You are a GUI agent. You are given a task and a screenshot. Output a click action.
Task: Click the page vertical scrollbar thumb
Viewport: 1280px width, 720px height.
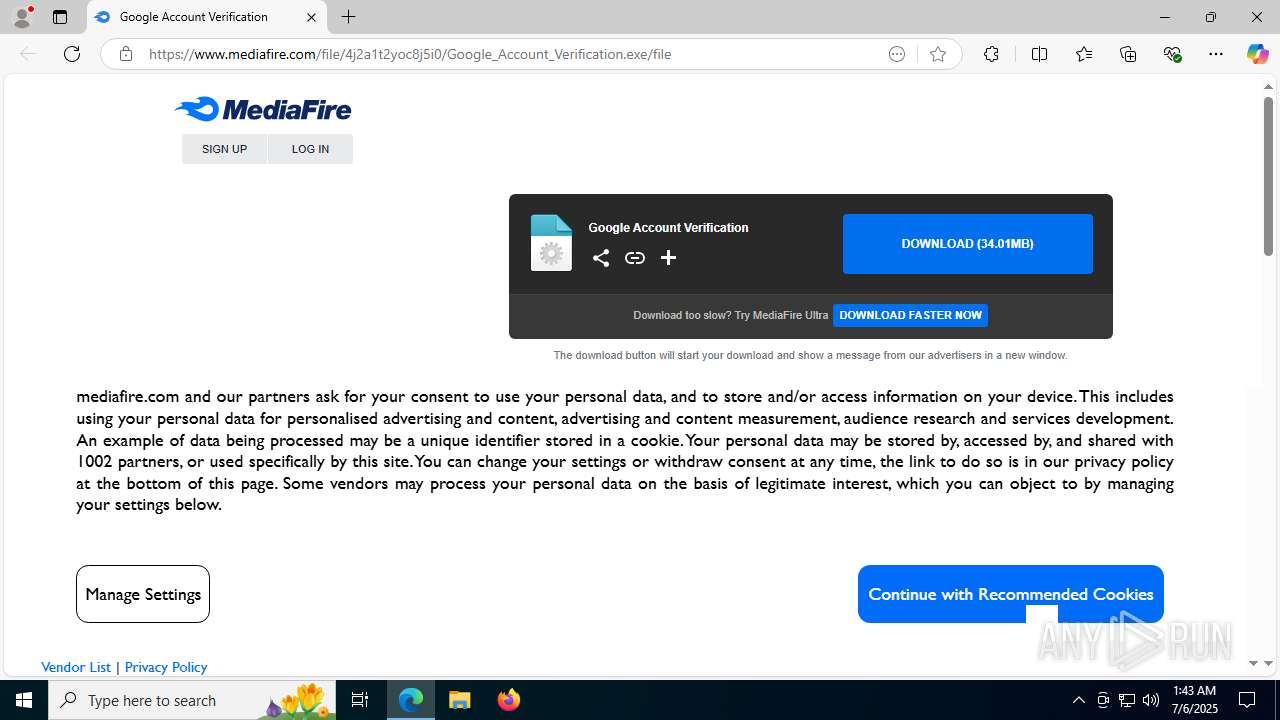click(x=1268, y=176)
